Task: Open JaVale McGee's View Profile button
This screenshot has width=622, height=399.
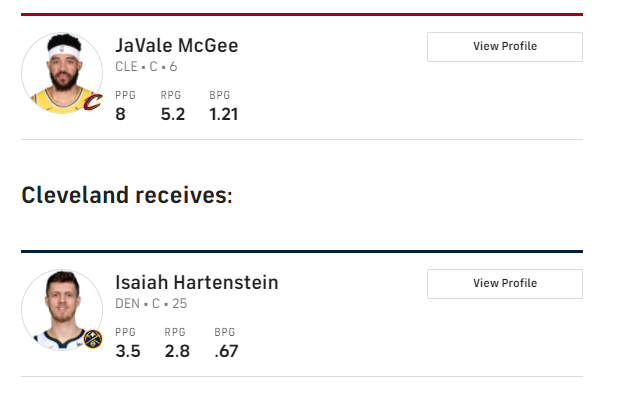Action: (x=505, y=47)
